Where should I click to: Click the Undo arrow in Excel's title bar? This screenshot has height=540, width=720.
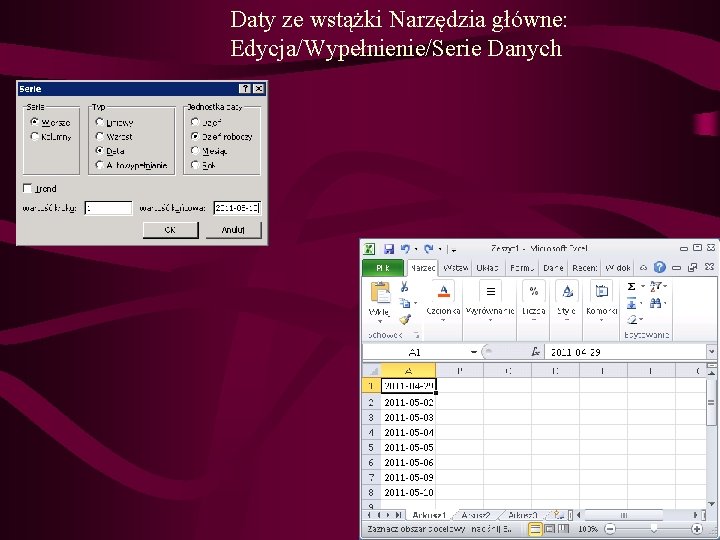405,249
